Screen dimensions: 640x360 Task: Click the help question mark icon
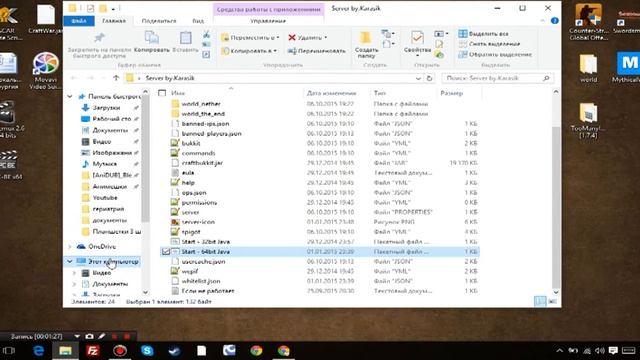(x=554, y=21)
